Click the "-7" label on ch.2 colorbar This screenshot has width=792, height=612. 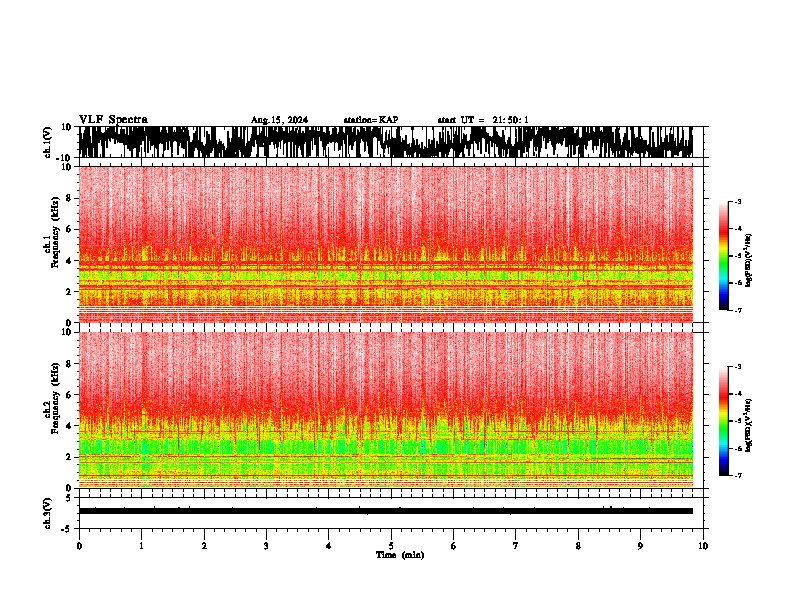click(738, 476)
